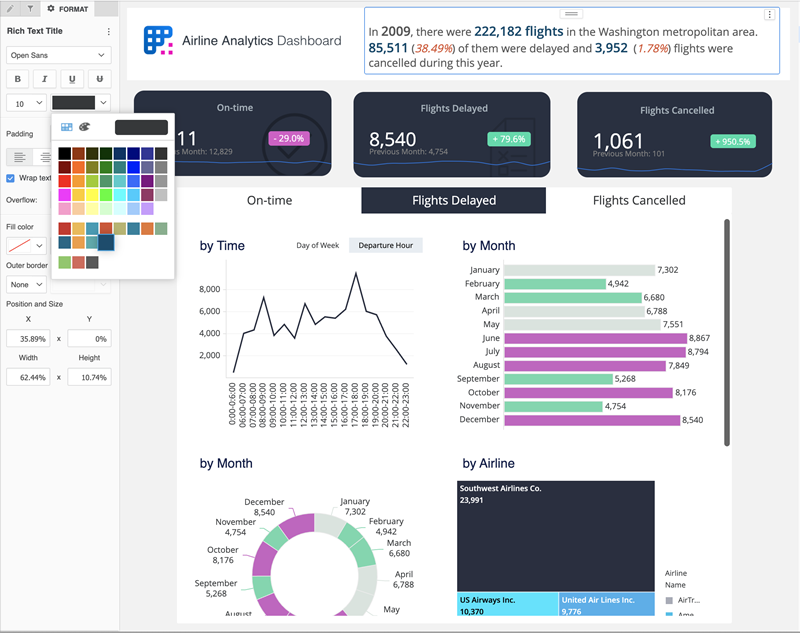
Task: Open Rich Text Title options menu
Action: point(109,32)
